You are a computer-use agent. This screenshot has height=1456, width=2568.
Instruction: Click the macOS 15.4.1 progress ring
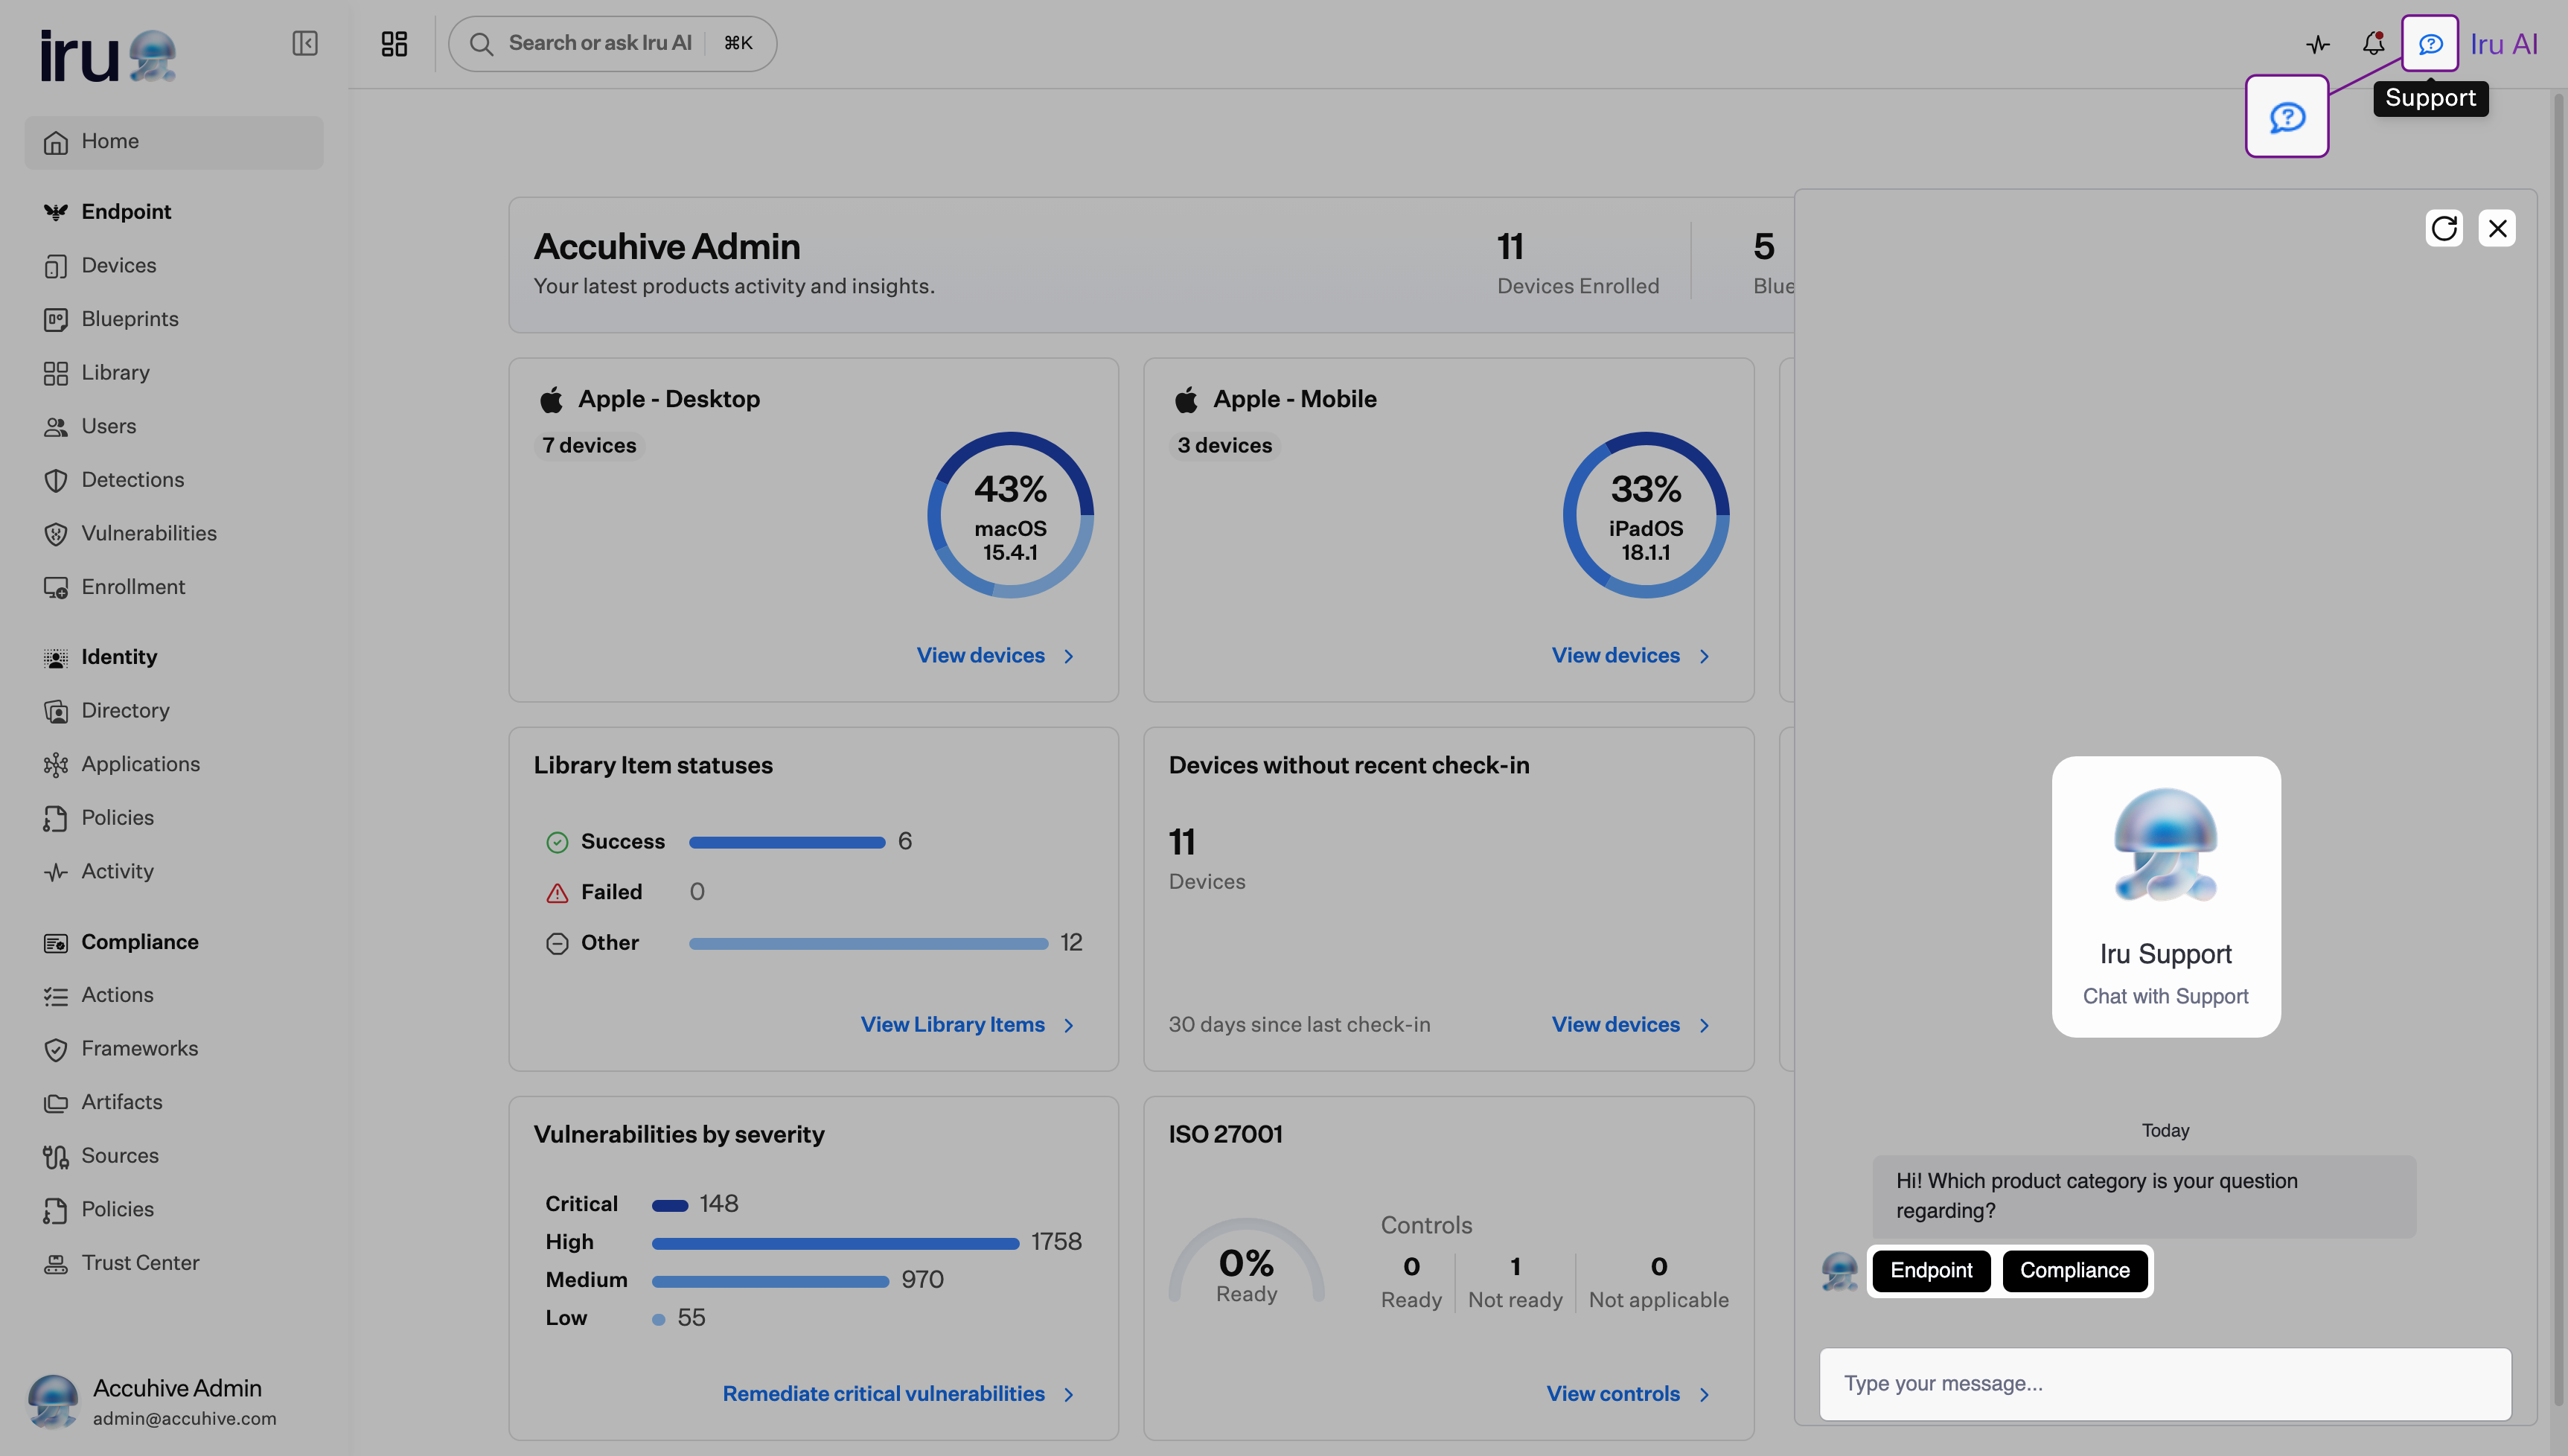[1010, 515]
